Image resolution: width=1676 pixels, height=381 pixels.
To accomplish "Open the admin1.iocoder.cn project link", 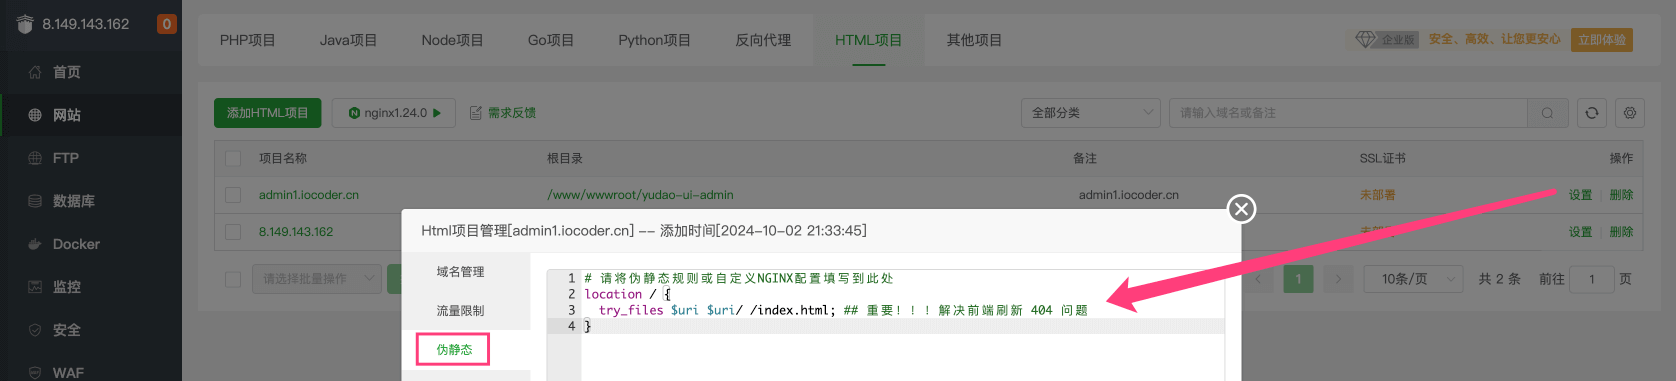I will click(309, 195).
